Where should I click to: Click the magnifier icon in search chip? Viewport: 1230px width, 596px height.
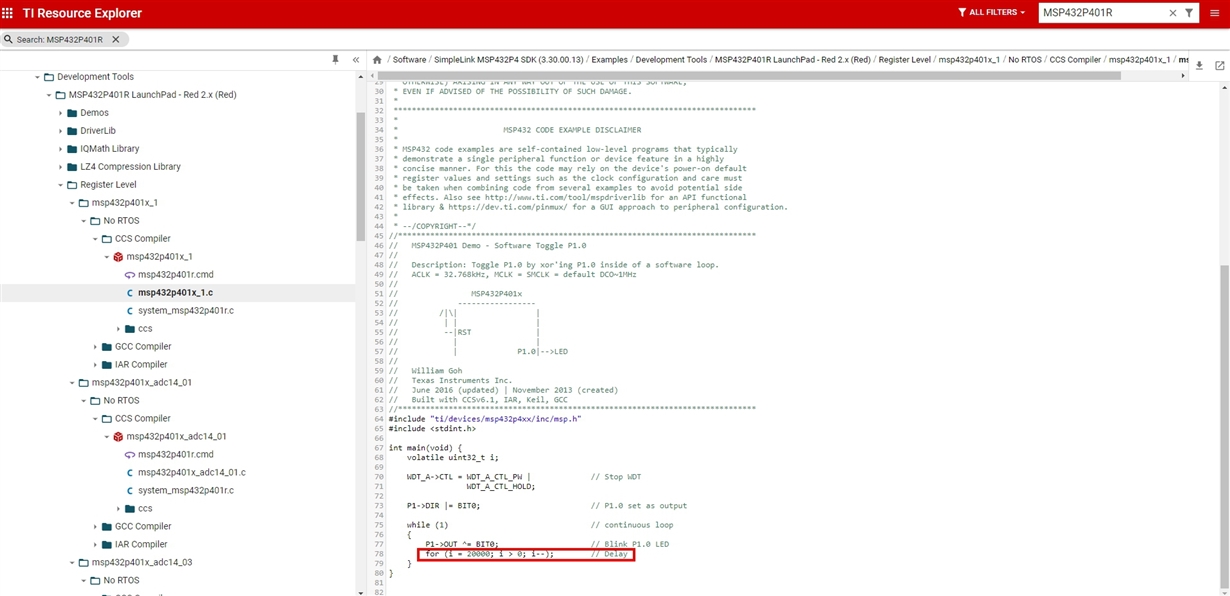[10, 39]
